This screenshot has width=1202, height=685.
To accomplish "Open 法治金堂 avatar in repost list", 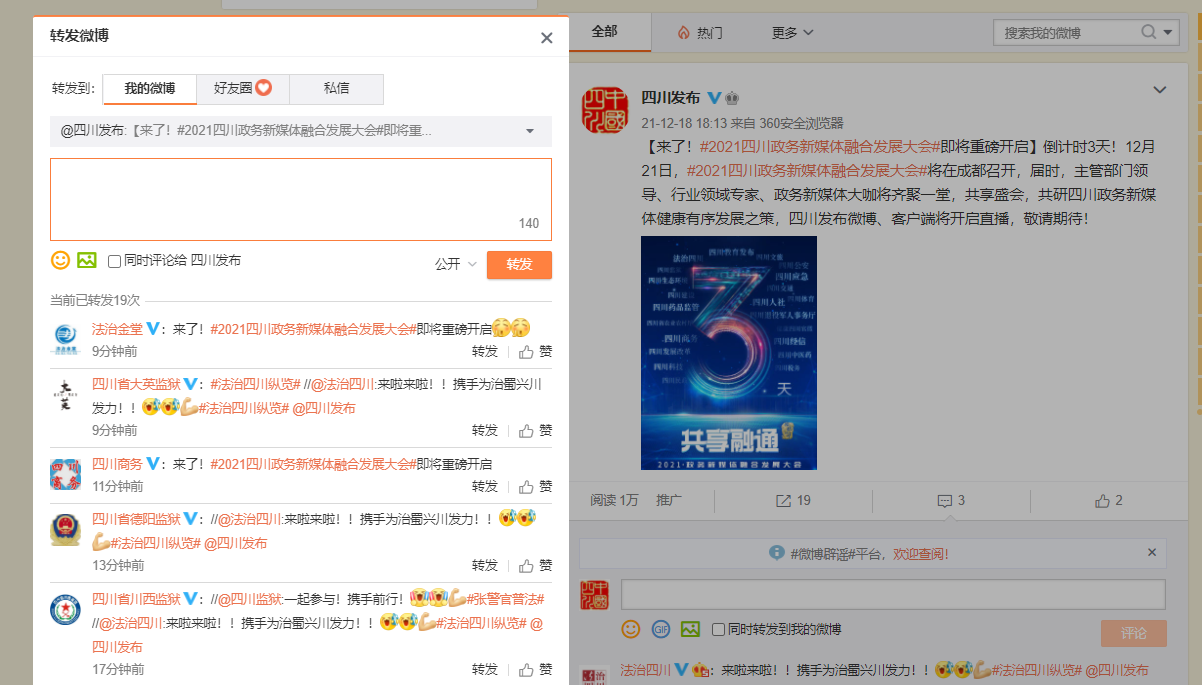I will (x=66, y=337).
